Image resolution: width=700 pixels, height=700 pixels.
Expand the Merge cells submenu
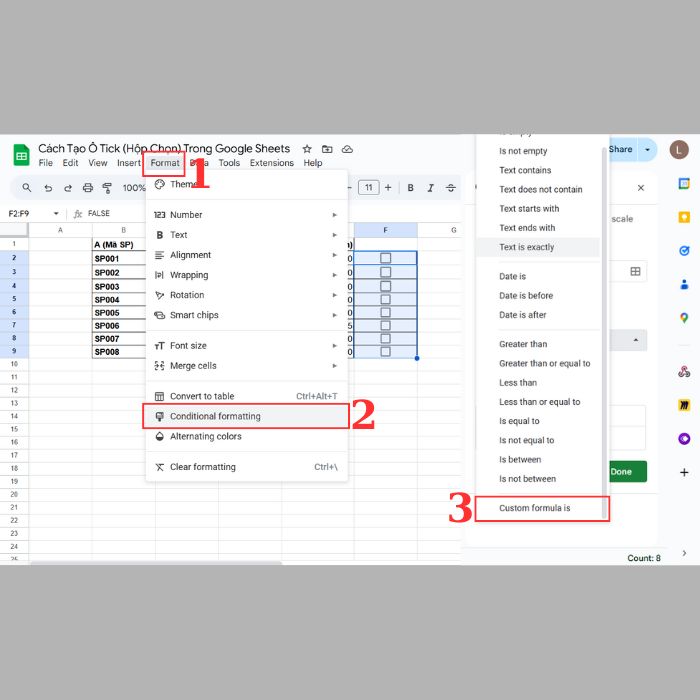pyautogui.click(x=335, y=366)
